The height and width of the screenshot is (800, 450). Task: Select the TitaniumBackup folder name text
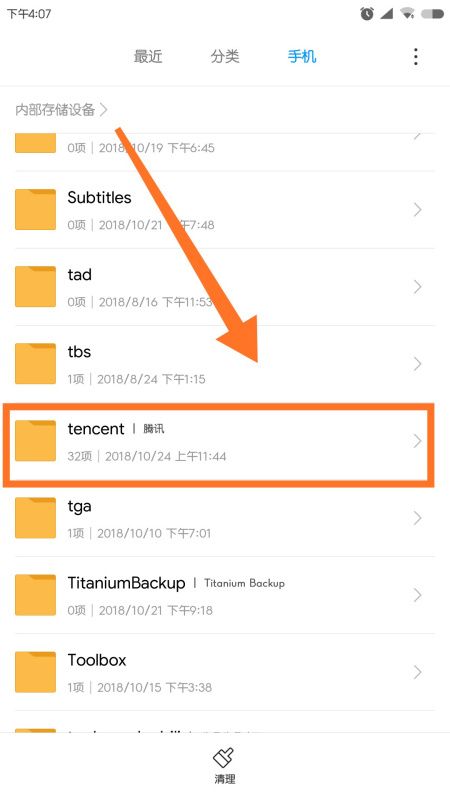tap(127, 583)
